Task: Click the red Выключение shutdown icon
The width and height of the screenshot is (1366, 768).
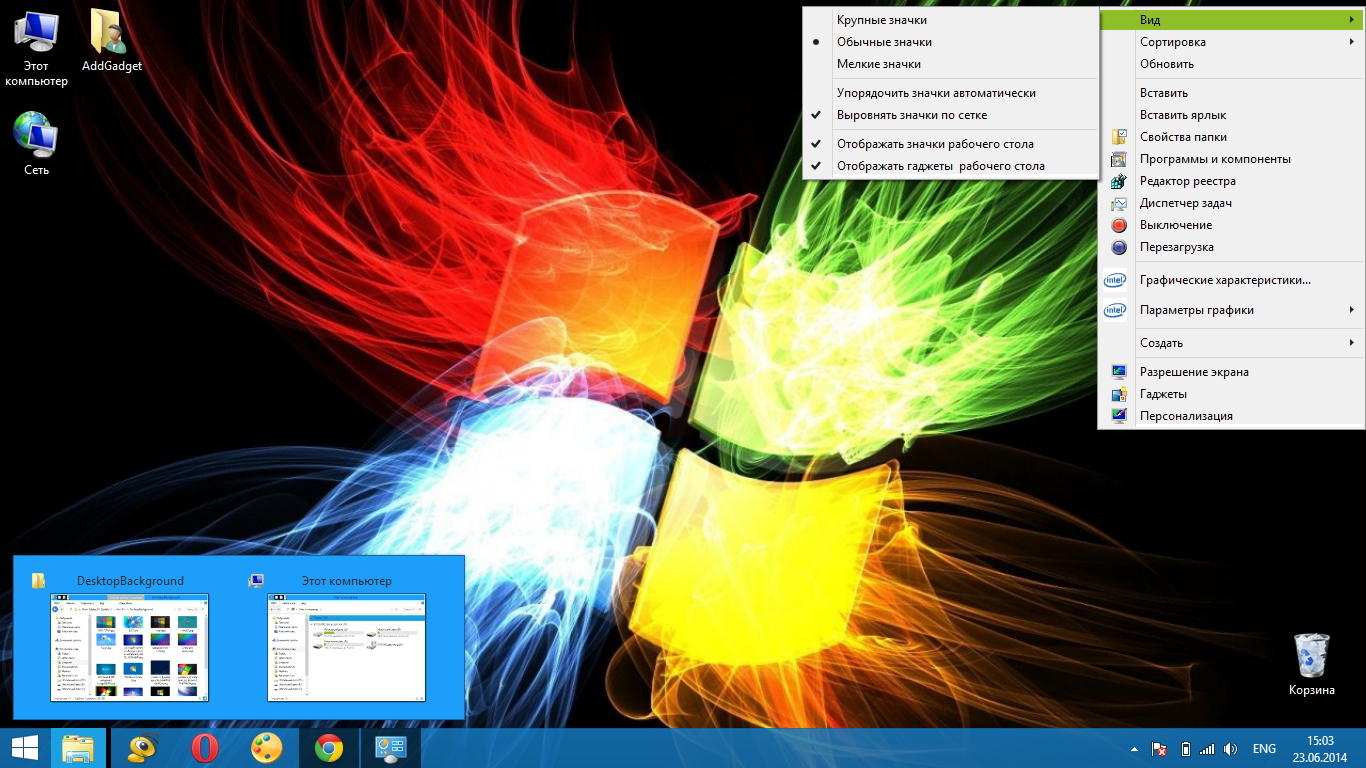Action: (x=1119, y=225)
